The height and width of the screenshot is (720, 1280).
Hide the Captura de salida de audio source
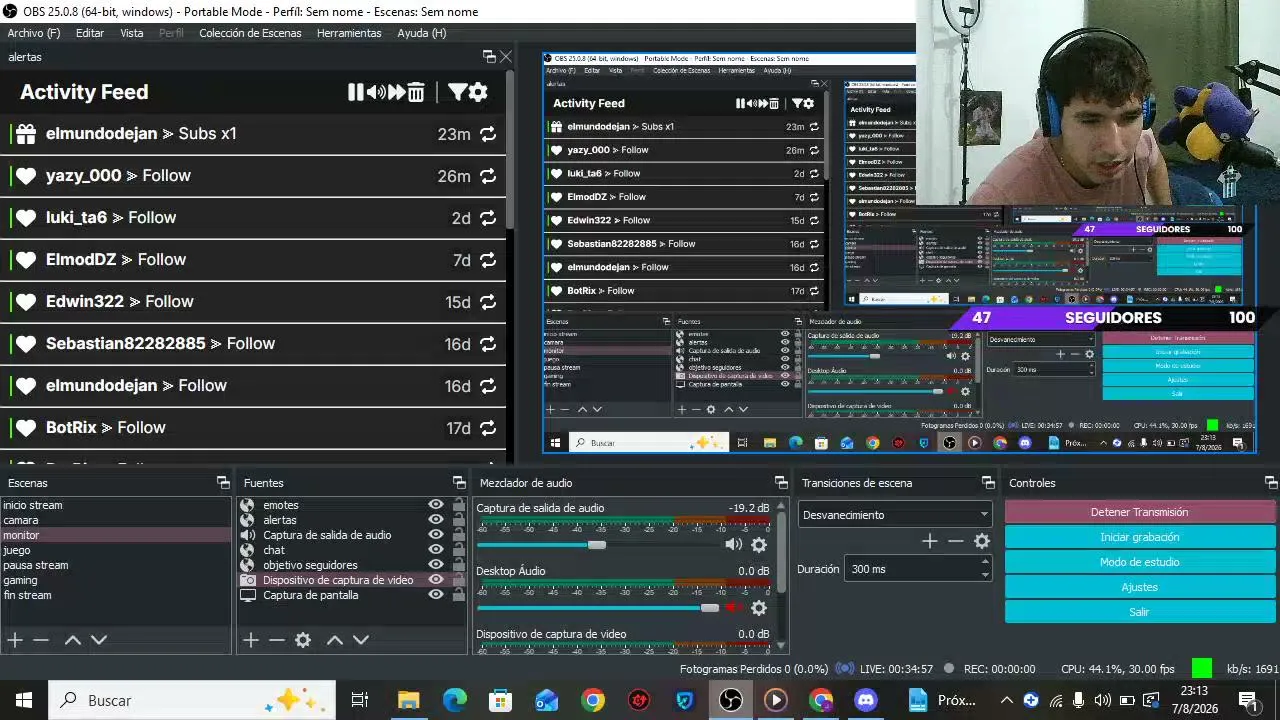pos(436,535)
